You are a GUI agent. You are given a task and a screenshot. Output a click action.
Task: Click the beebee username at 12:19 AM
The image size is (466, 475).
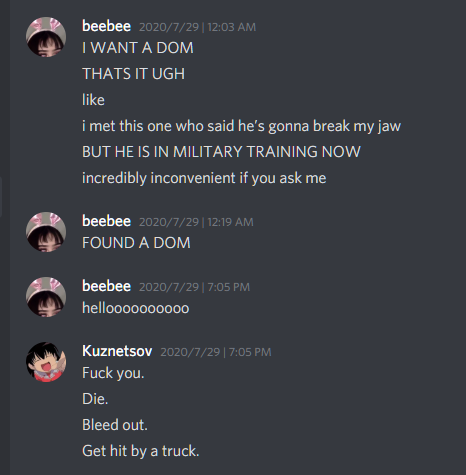click(106, 221)
